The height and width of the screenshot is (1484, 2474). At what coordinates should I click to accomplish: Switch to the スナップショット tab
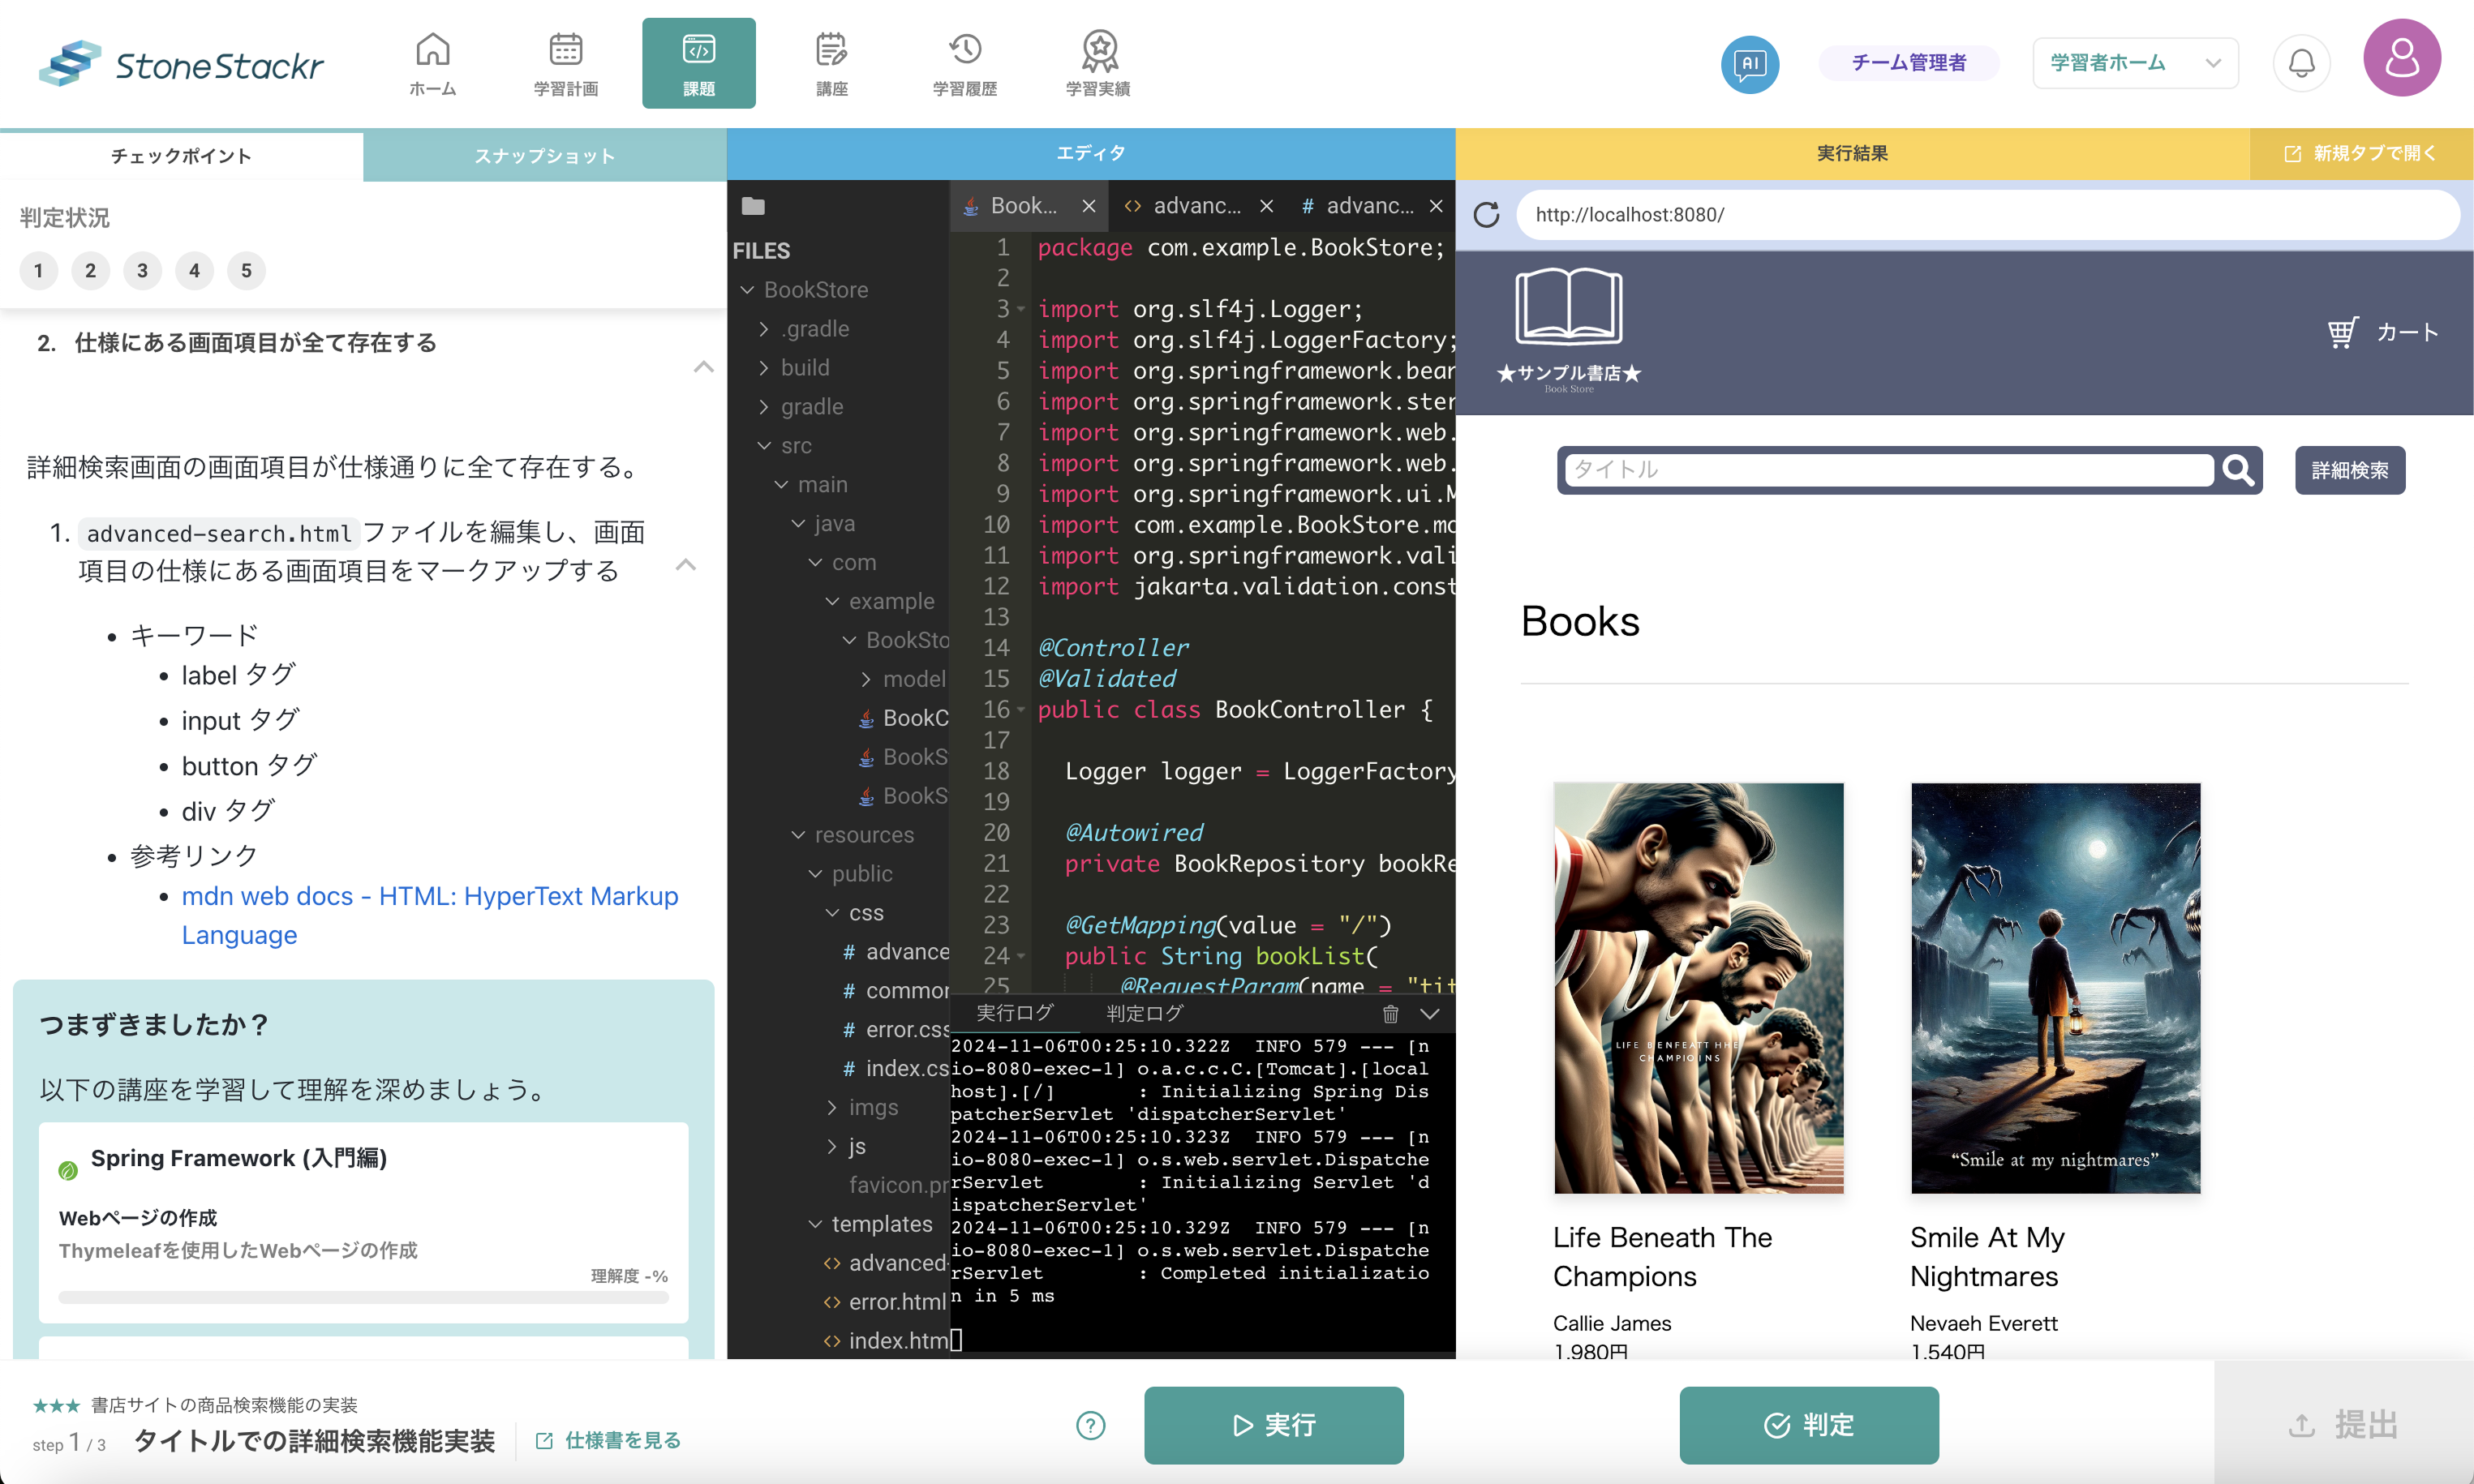pos(544,156)
